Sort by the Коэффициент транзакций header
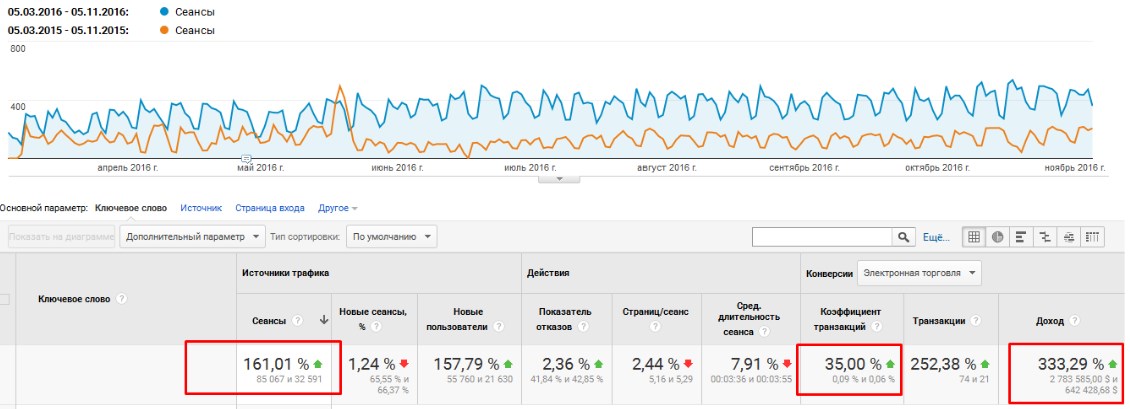This screenshot has height=409, width=1130. 850,320
